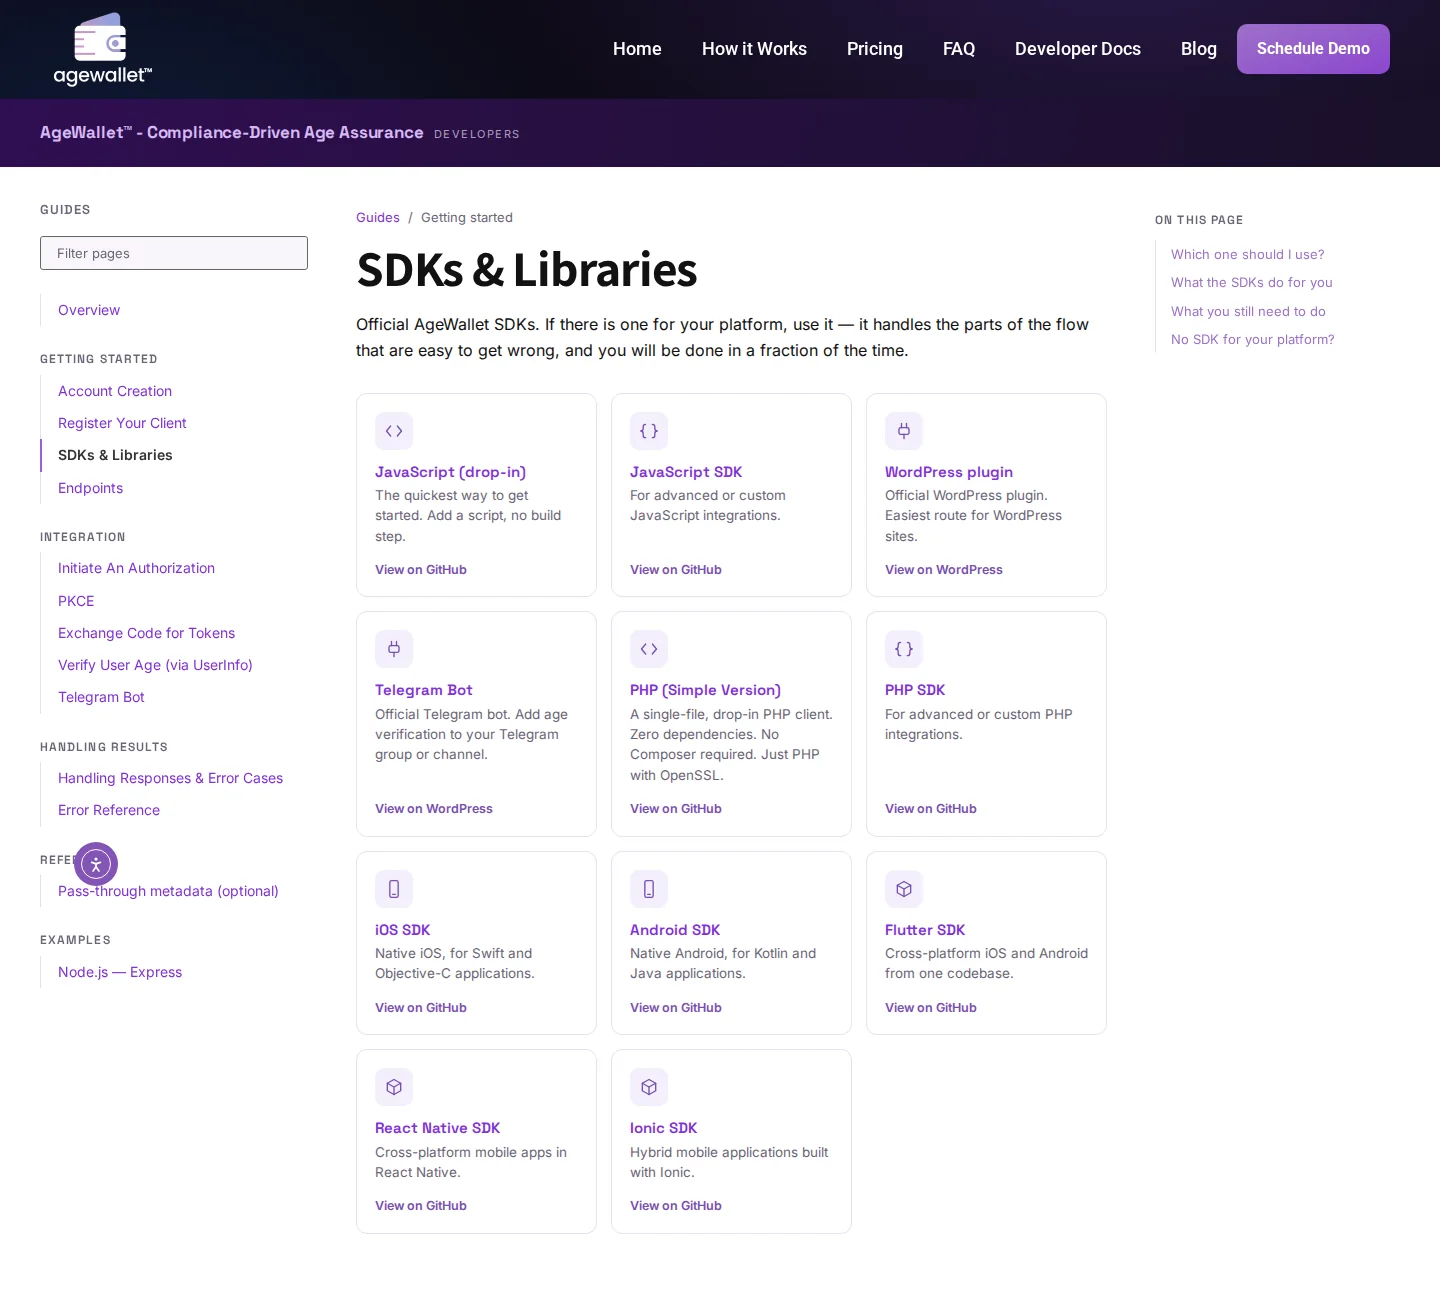Click the agewallet logo in the header
Image resolution: width=1440 pixels, height=1290 pixels.
[x=102, y=49]
